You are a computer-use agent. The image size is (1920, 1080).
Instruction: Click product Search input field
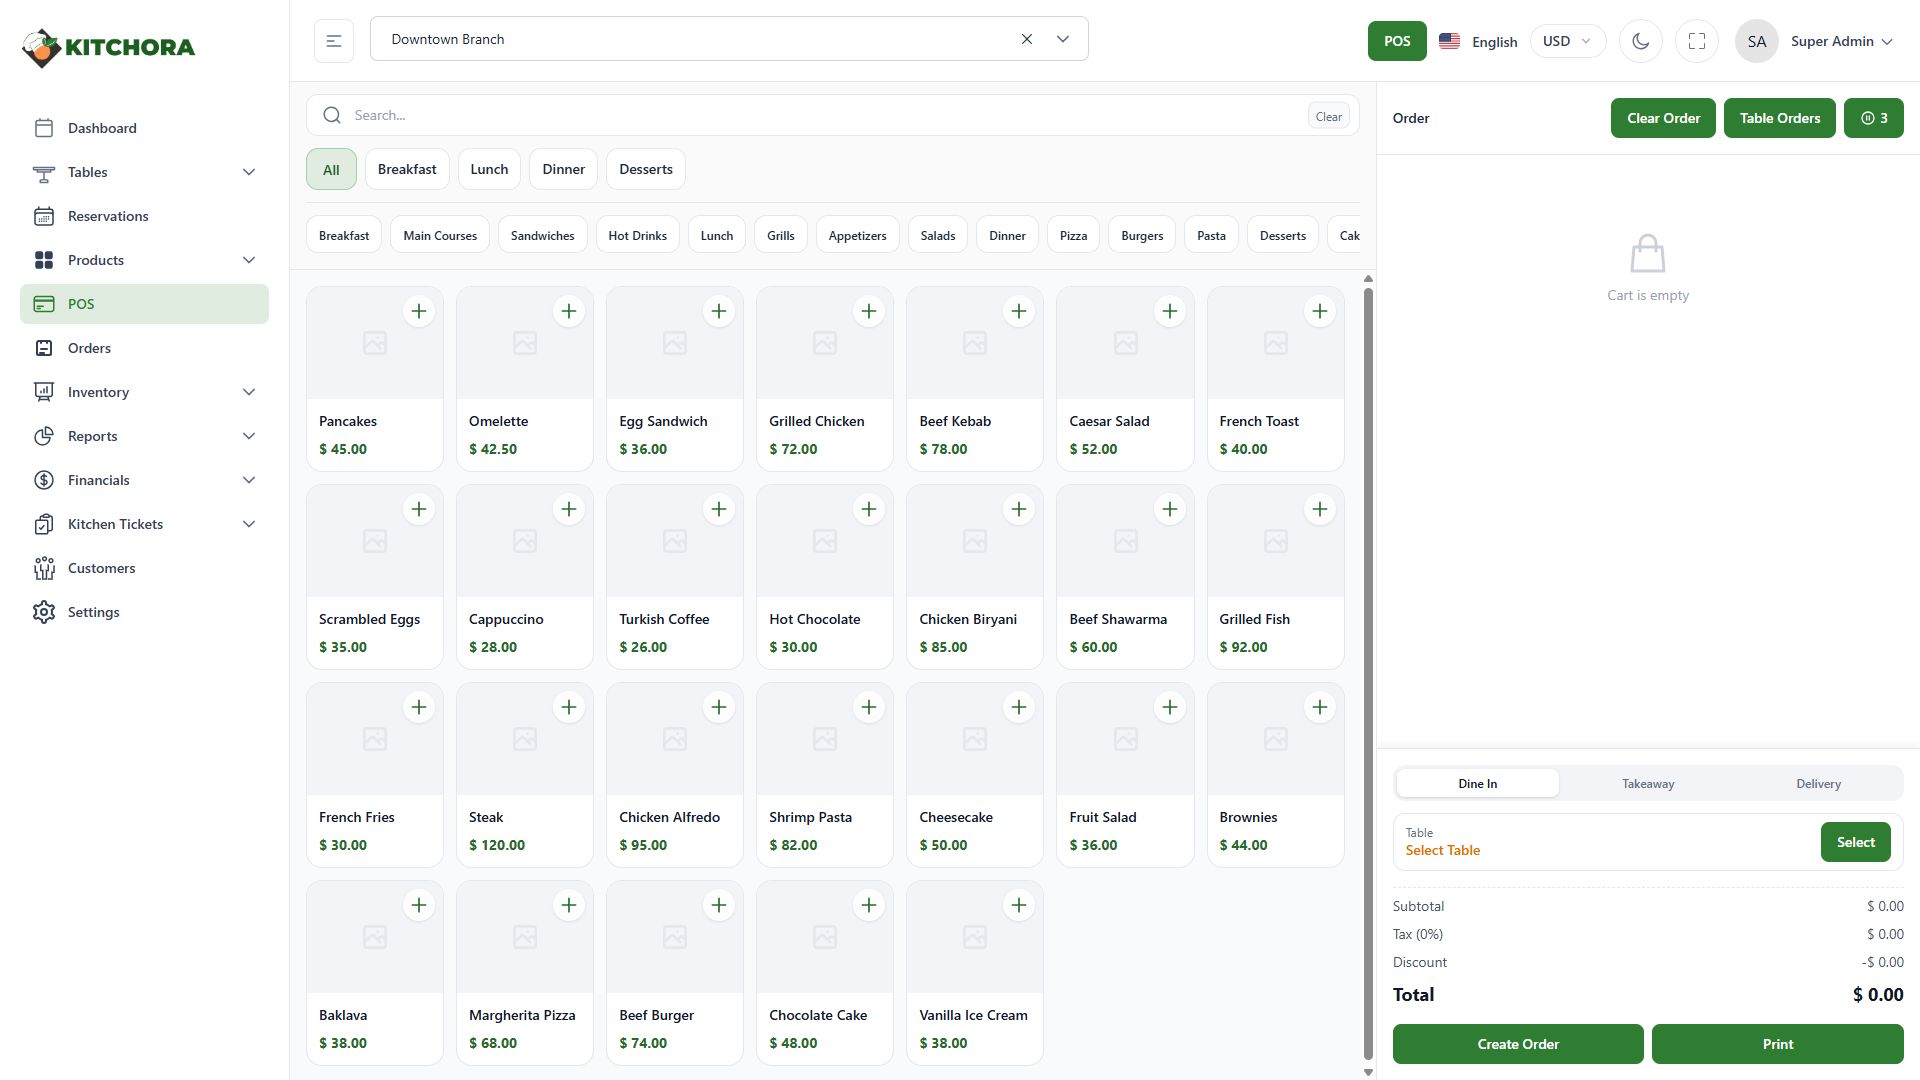(820, 115)
